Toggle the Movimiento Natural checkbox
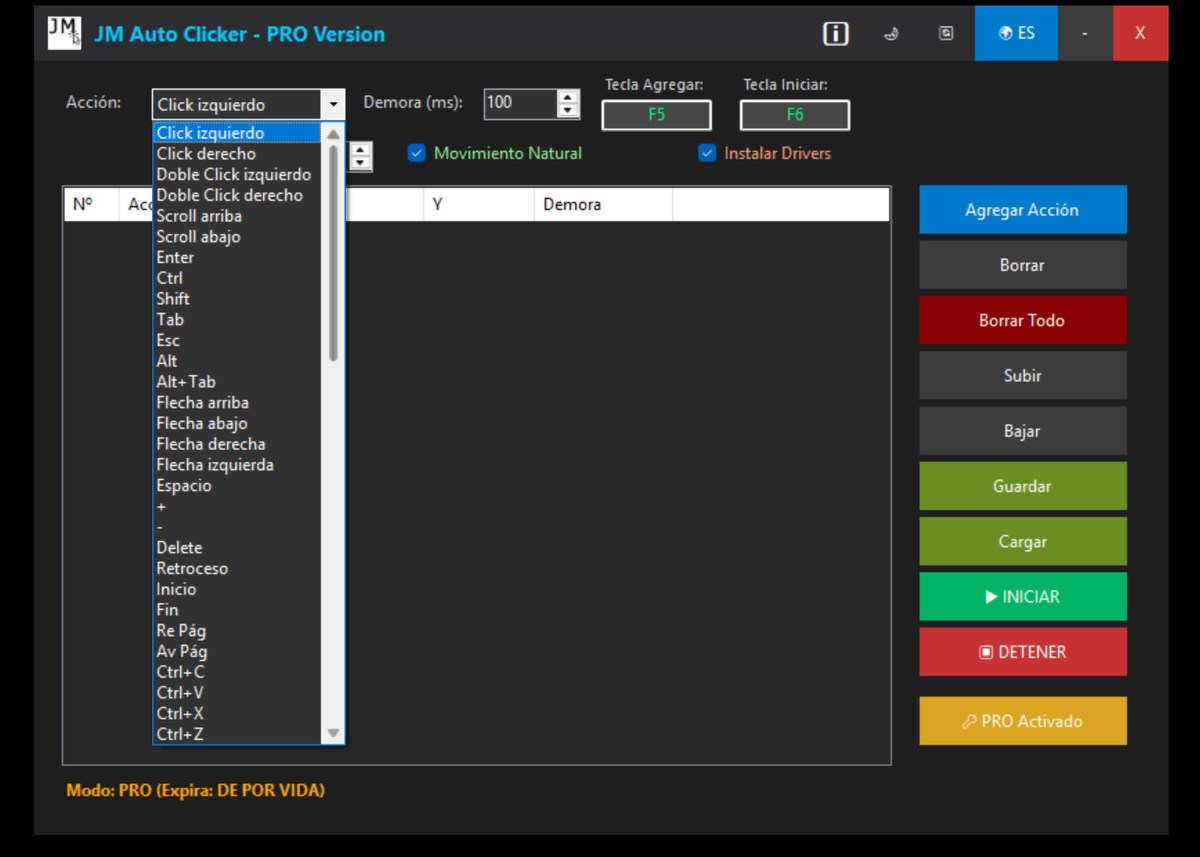The image size is (1200, 857). pyautogui.click(x=417, y=154)
